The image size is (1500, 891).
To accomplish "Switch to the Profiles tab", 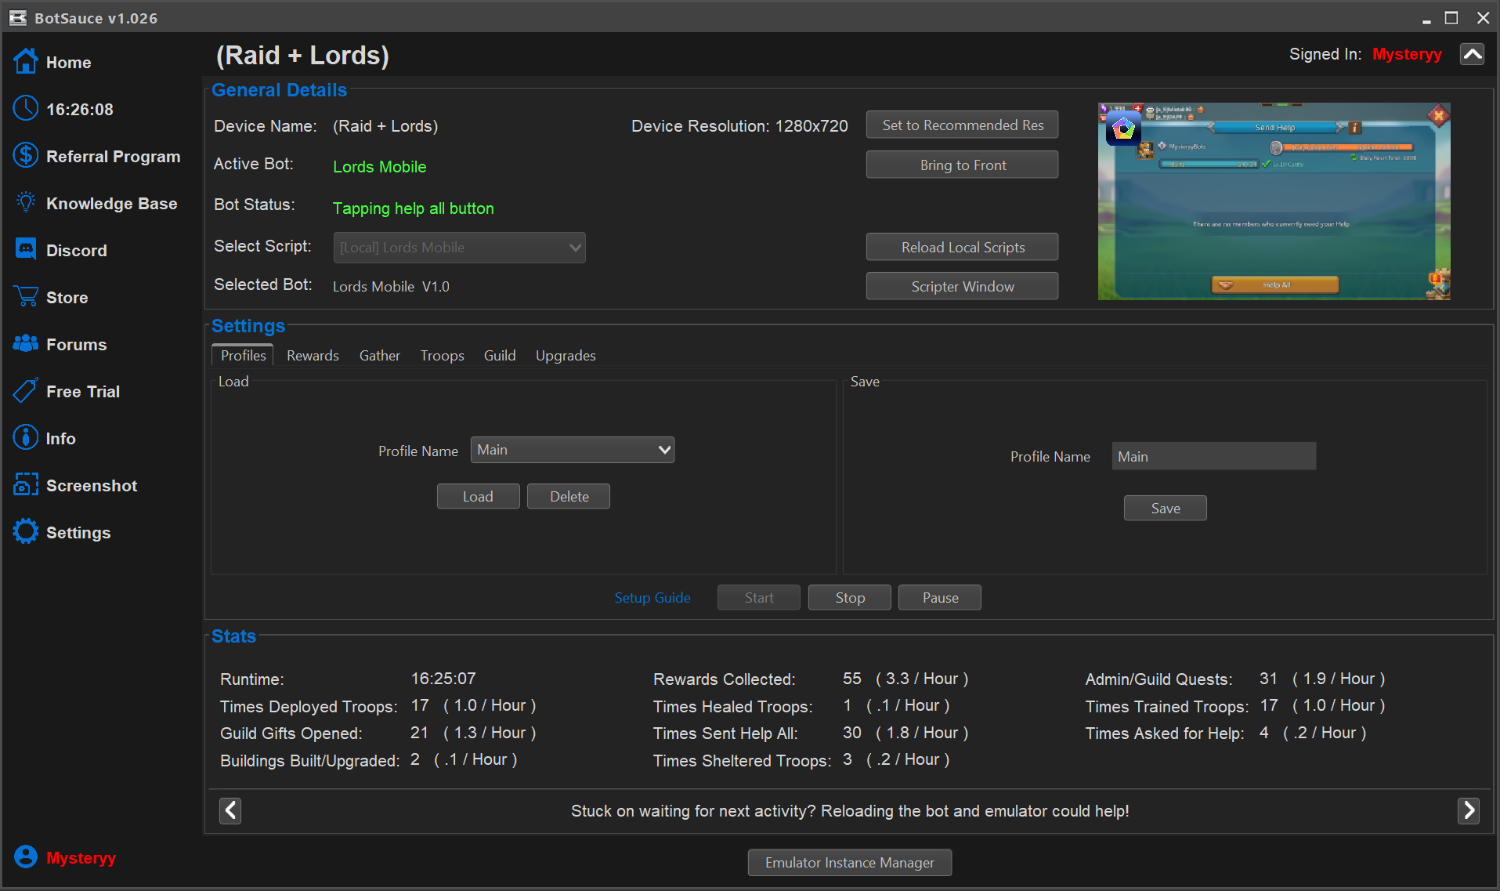I will coord(243,355).
